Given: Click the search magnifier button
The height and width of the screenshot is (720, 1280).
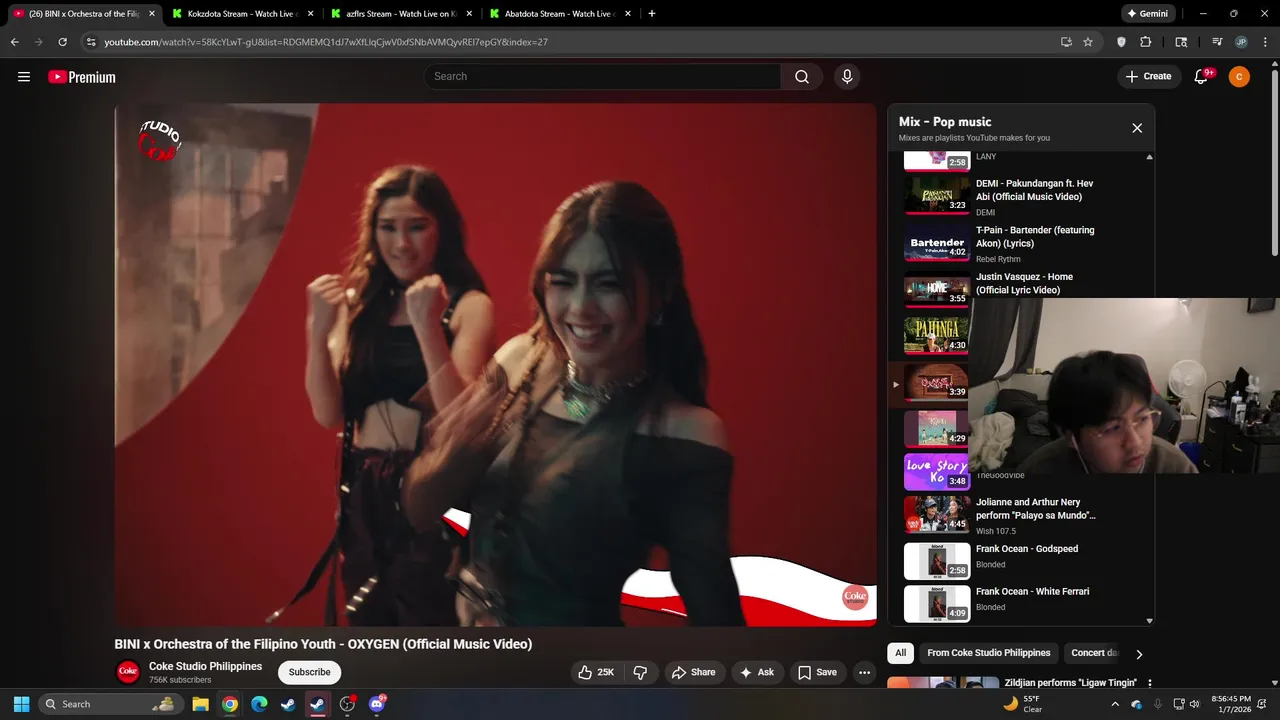Looking at the screenshot, I should point(802,77).
